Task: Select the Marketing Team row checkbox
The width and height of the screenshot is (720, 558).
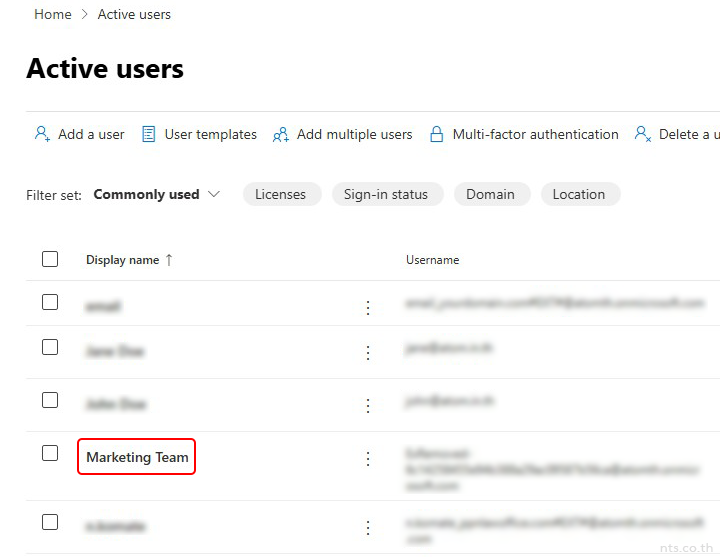Action: coord(50,453)
